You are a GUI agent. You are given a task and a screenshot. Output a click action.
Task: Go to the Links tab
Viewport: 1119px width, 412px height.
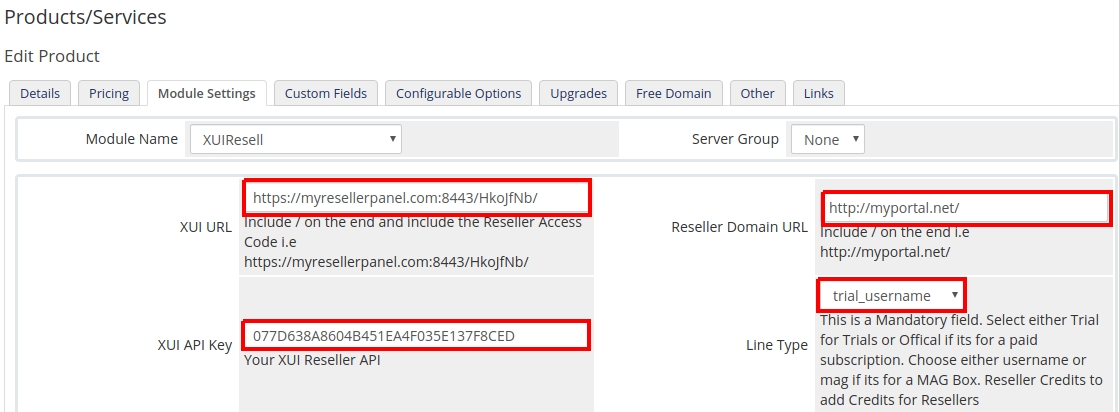coord(819,93)
